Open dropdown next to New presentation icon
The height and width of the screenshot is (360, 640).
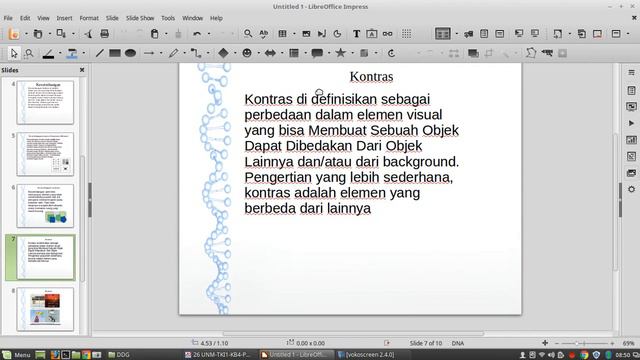point(26,34)
